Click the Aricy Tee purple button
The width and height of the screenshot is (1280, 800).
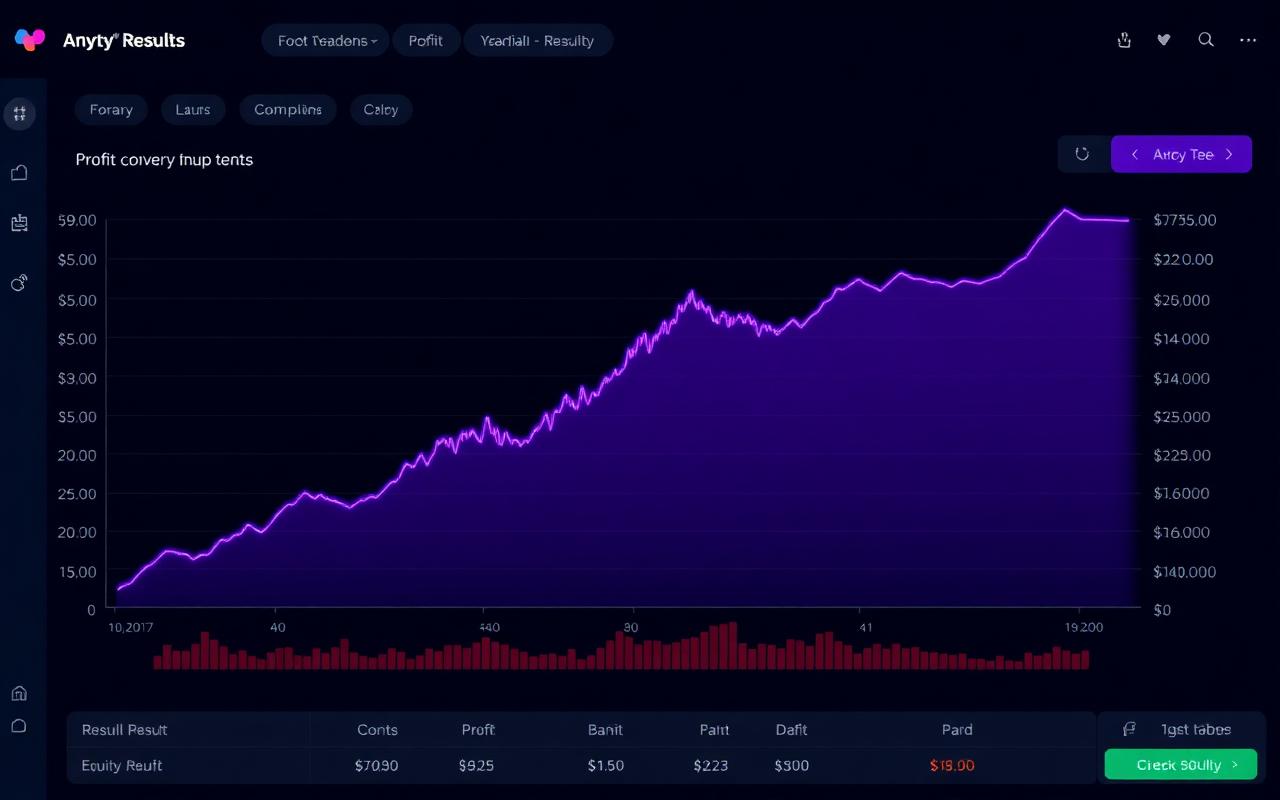[1181, 154]
